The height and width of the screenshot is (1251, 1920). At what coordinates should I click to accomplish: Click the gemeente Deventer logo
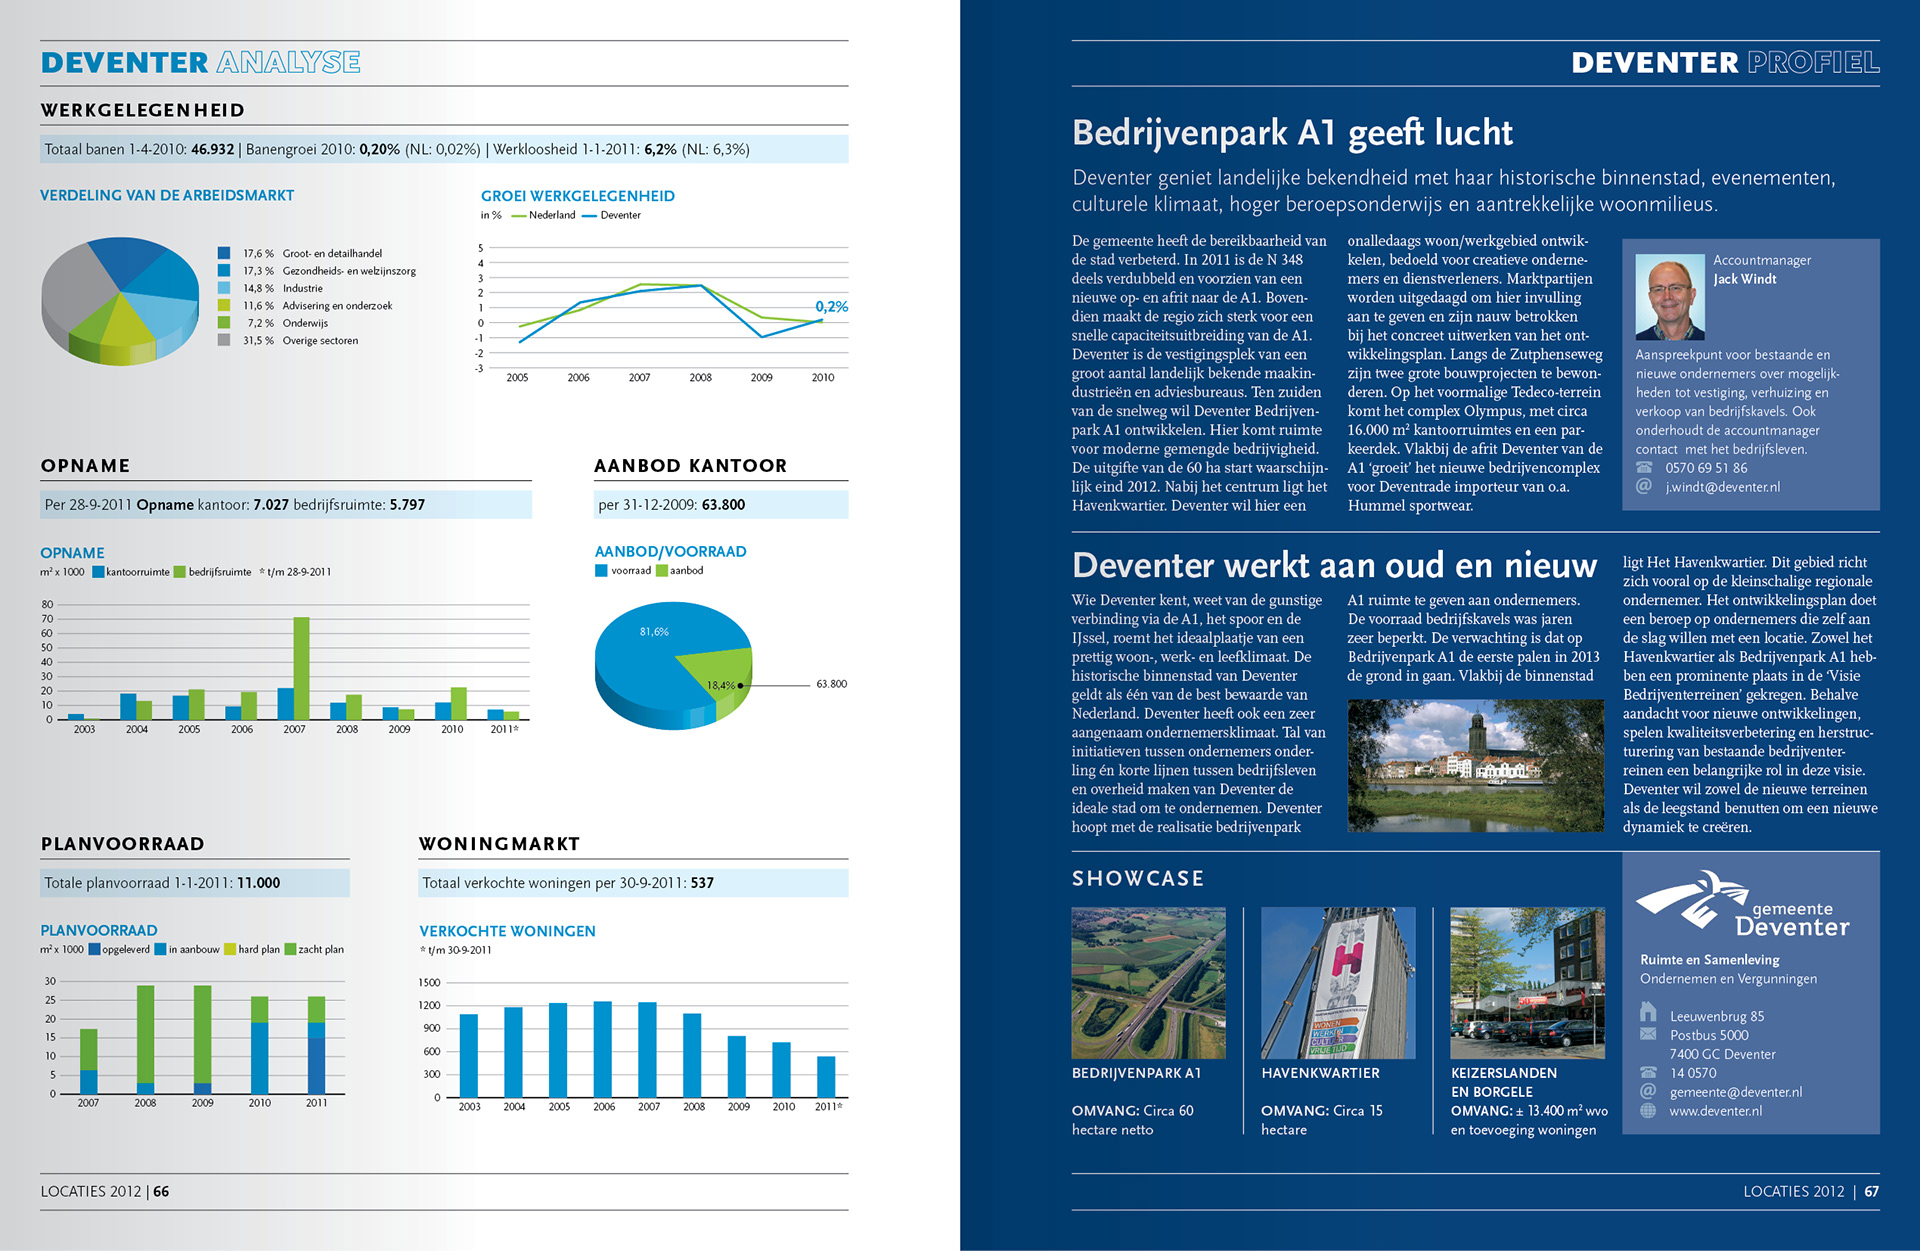(1742, 903)
